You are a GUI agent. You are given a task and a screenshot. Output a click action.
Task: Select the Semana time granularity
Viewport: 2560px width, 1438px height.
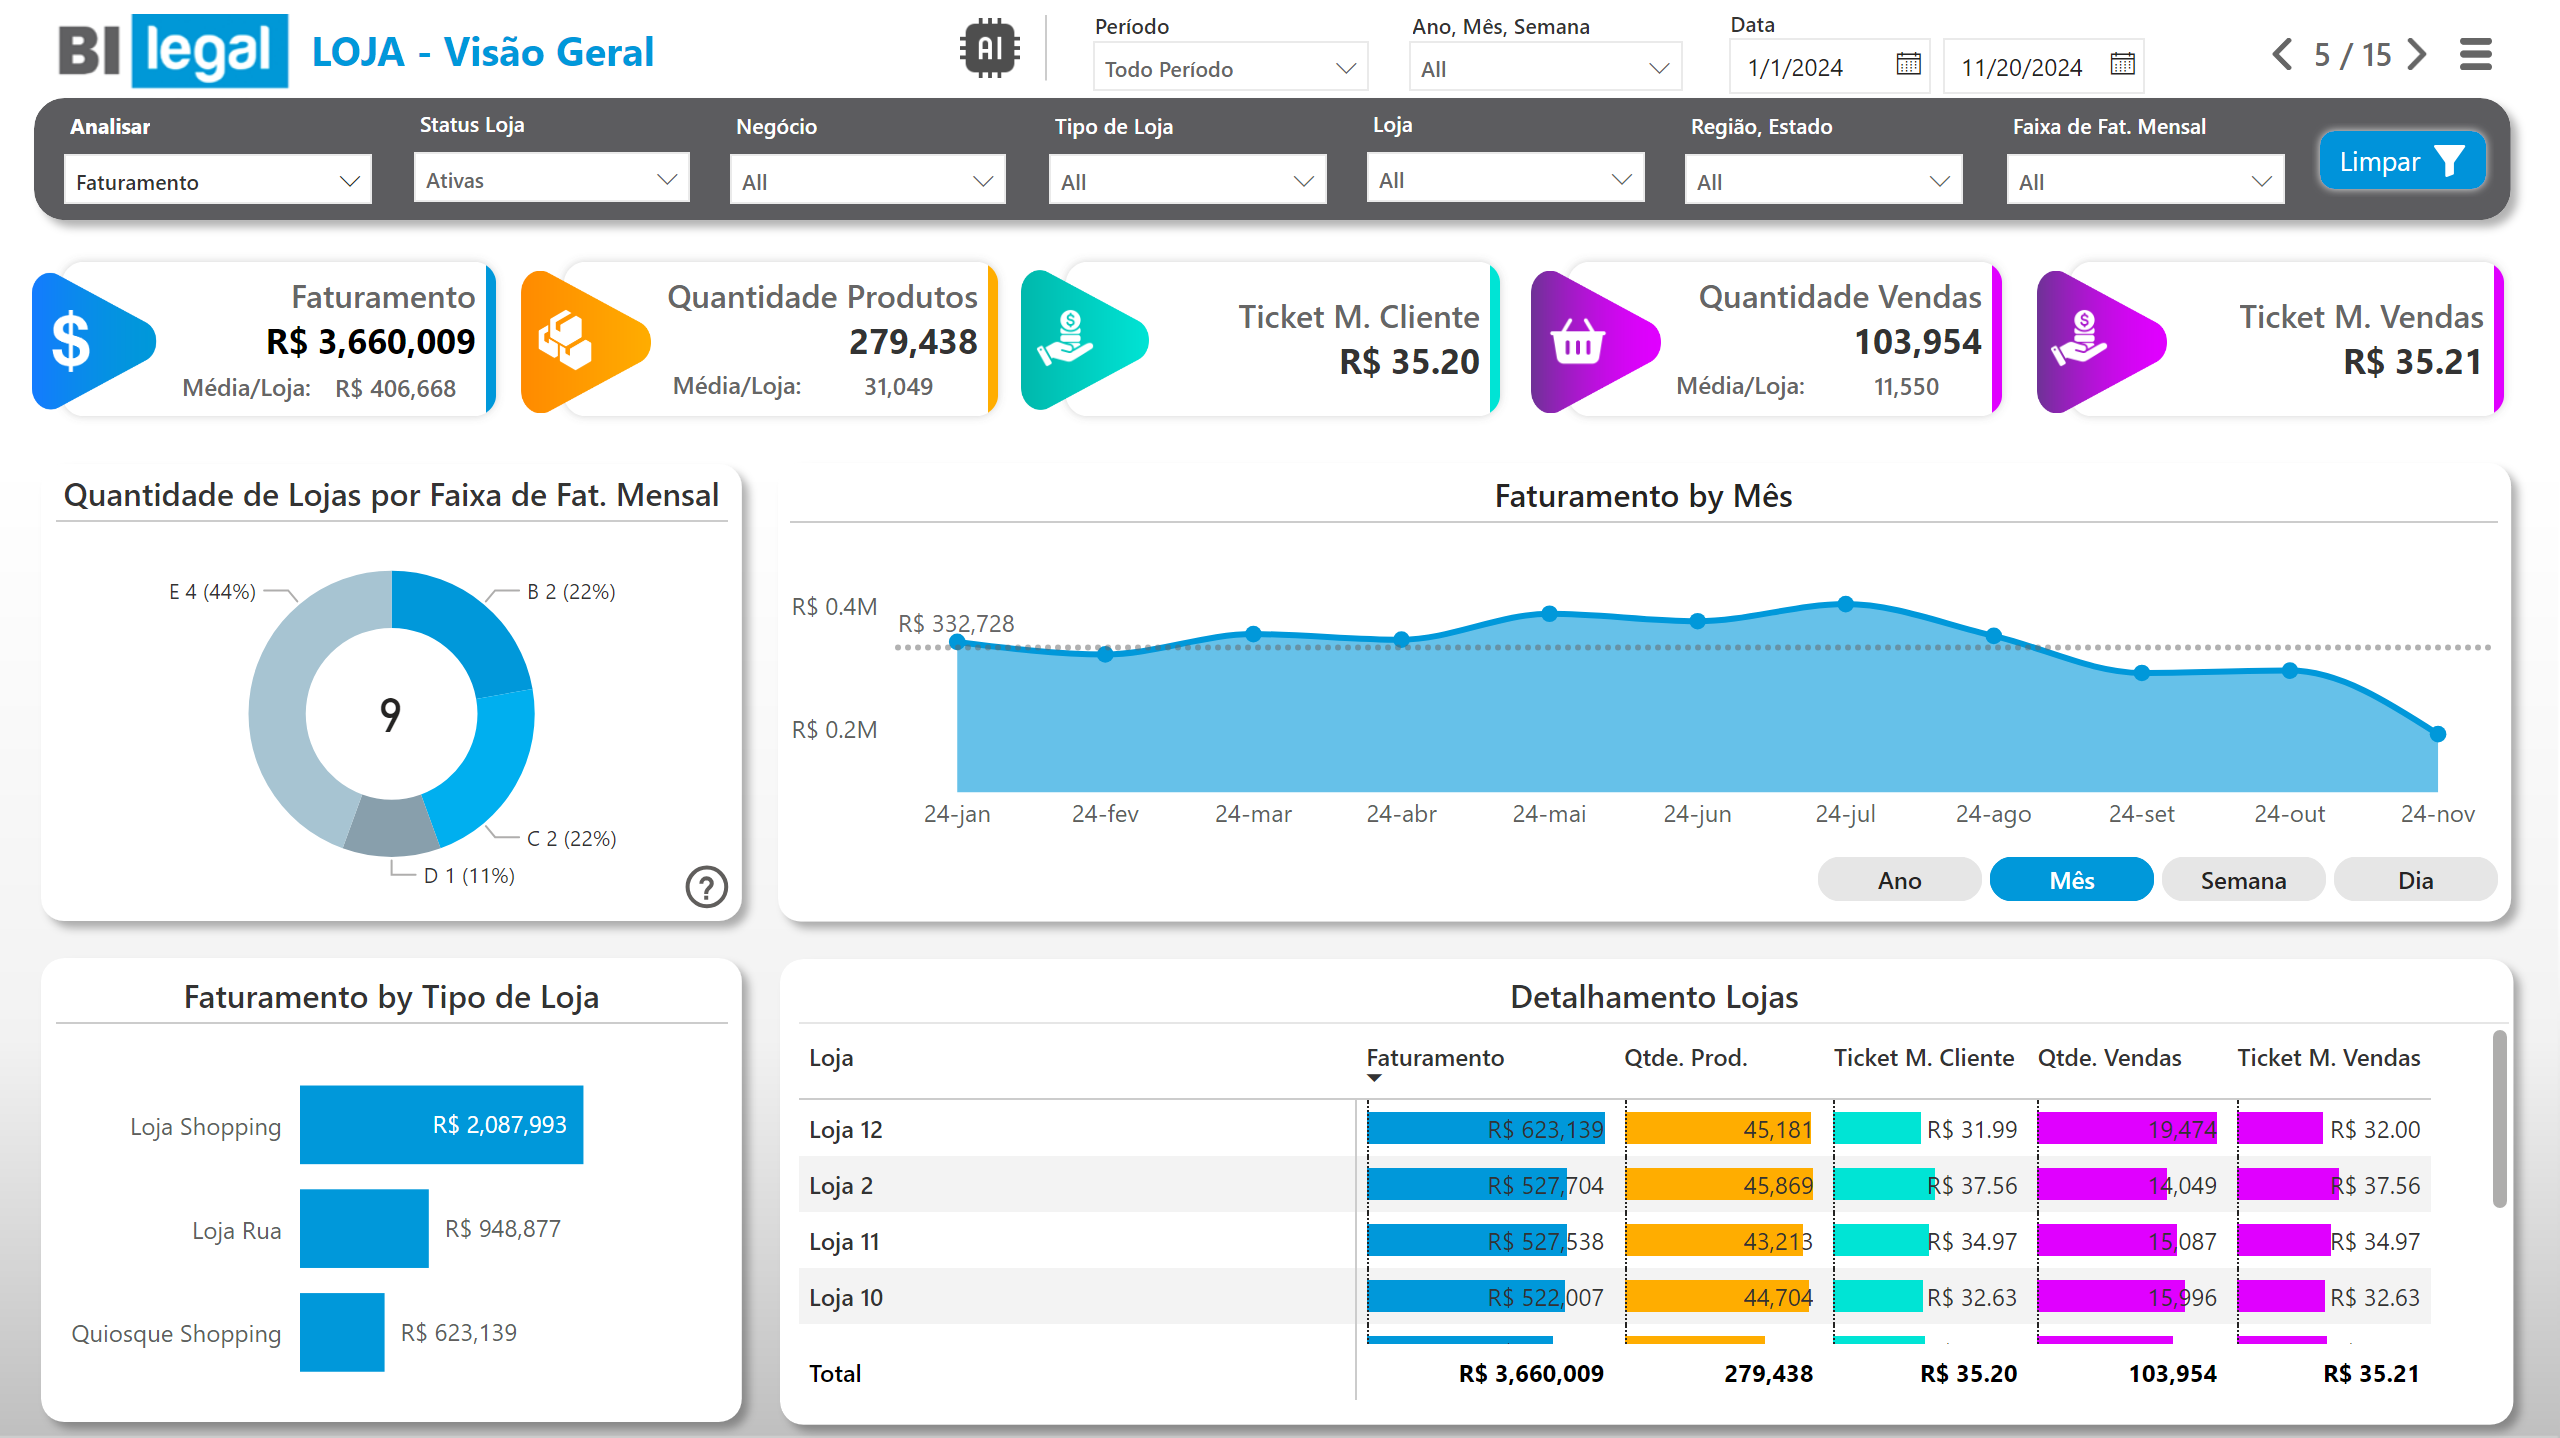2243,880
